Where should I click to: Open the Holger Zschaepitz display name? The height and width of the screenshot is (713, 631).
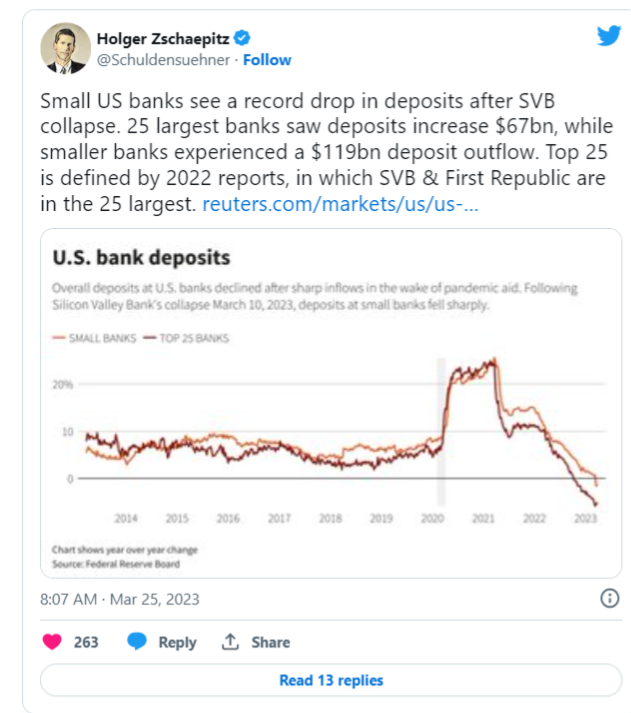point(163,39)
